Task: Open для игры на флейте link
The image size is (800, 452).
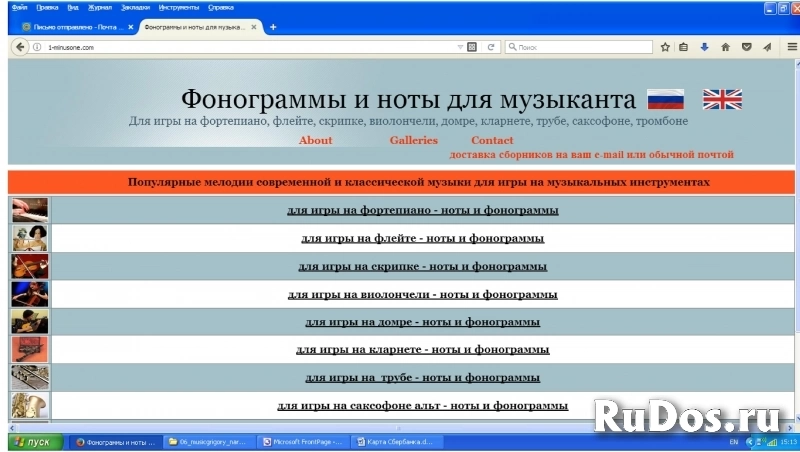Action: click(x=422, y=238)
